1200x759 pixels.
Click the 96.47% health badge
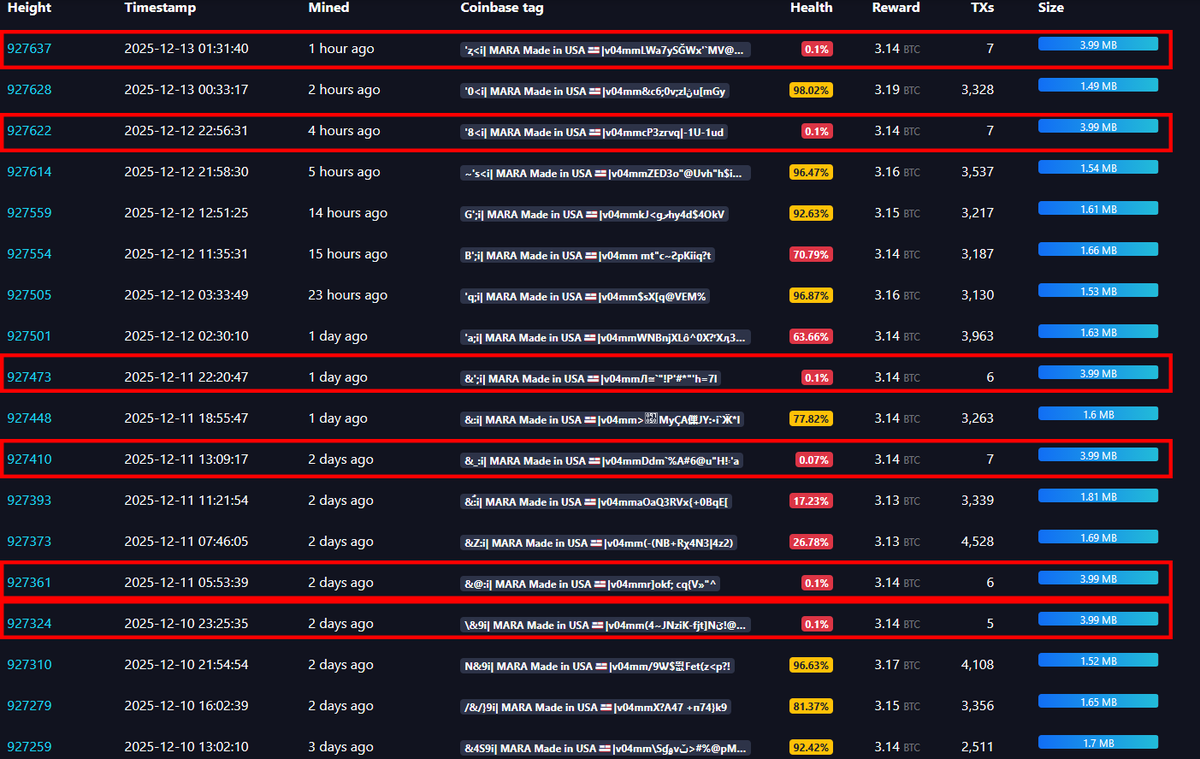point(811,172)
